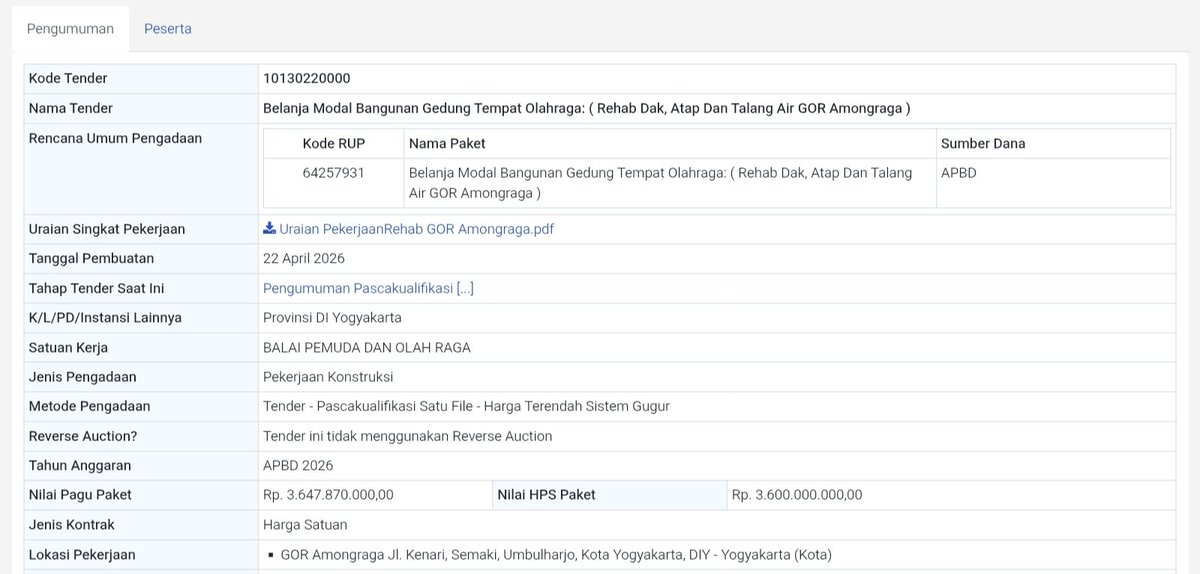Select tender code 10130220000
This screenshot has width=1200, height=574.
306,78
